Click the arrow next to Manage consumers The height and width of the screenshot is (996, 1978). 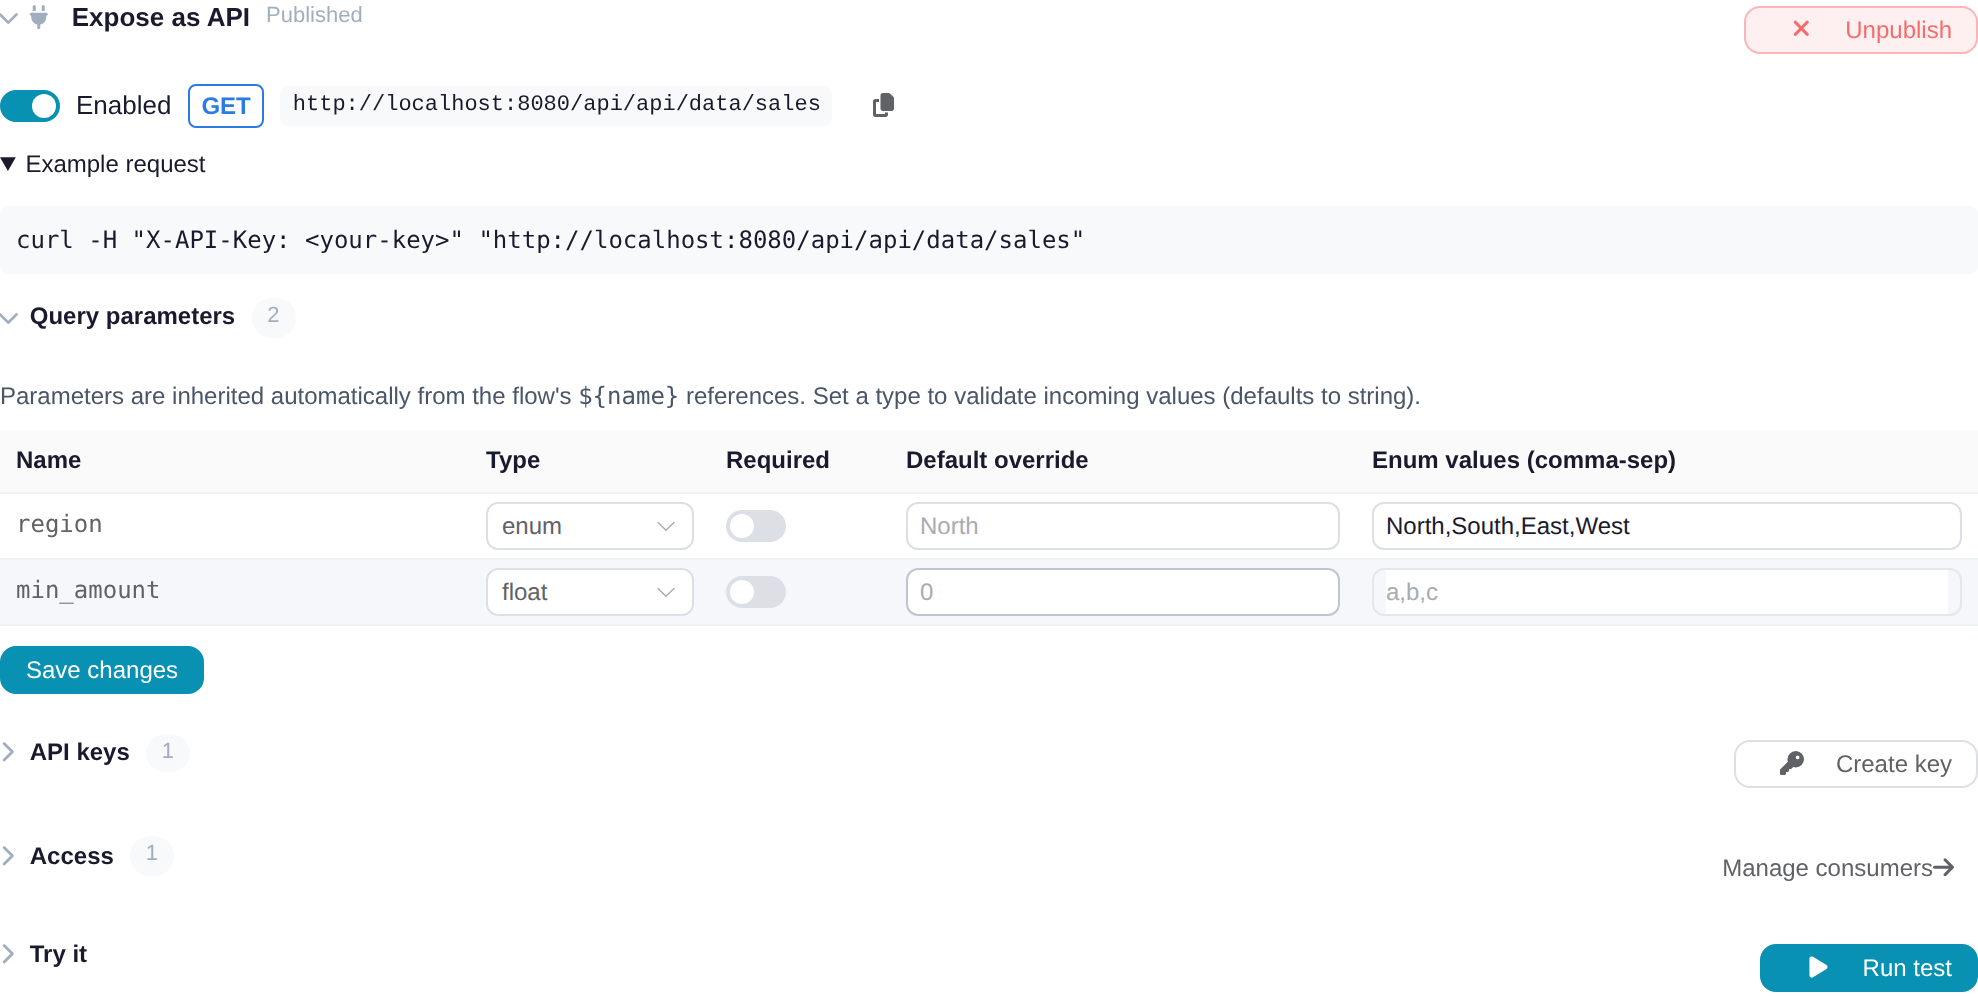tap(1944, 867)
